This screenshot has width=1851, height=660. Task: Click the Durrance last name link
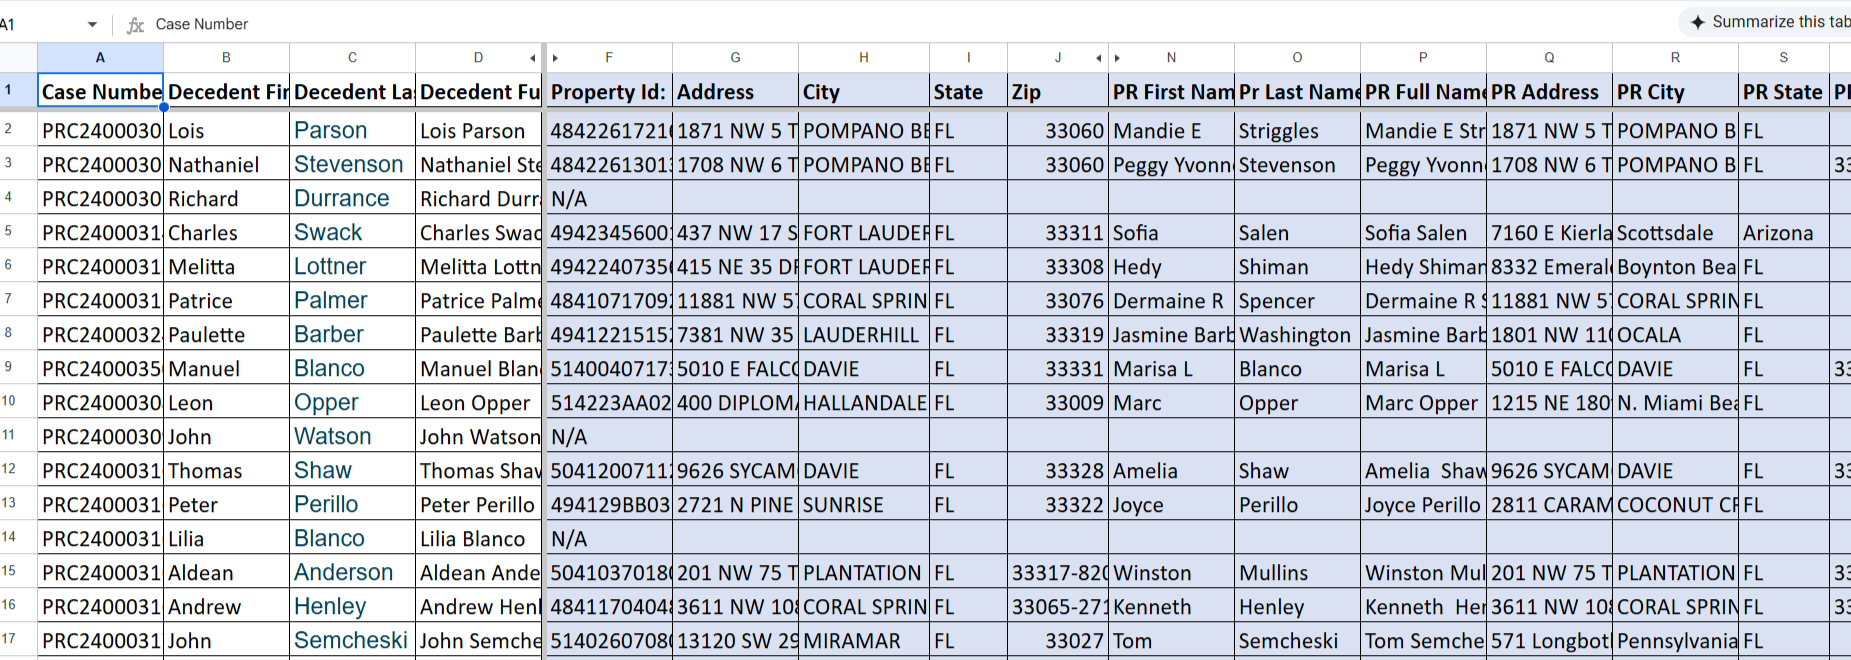(x=341, y=198)
